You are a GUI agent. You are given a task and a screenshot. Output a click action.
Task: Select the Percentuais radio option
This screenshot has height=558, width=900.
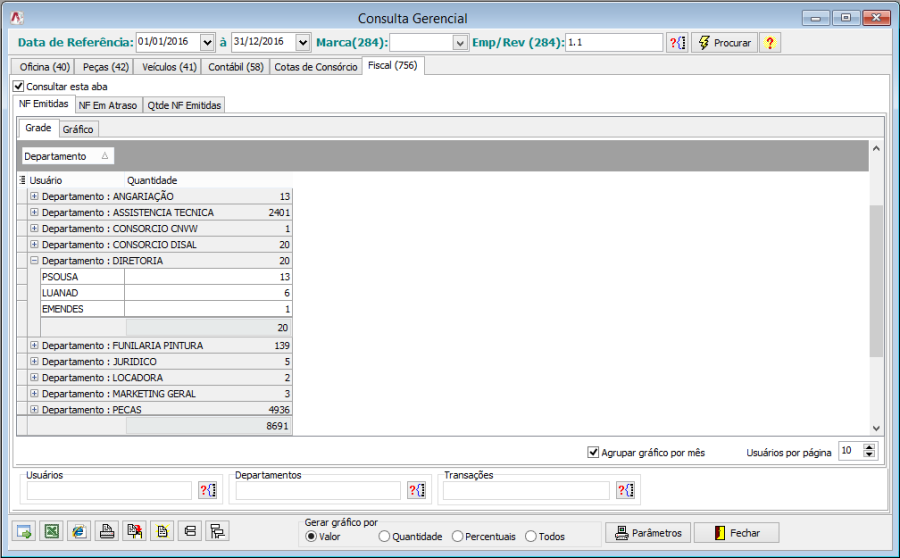click(457, 536)
